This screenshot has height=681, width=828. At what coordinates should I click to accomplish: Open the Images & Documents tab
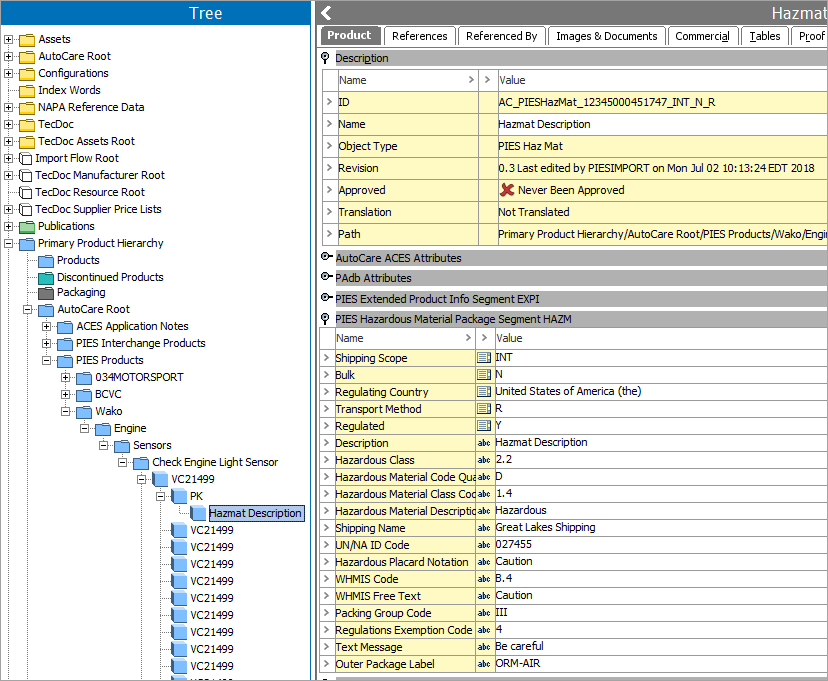point(606,36)
